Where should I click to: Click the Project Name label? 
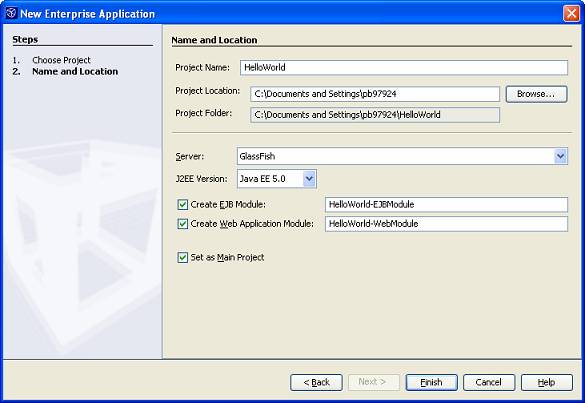[203, 68]
